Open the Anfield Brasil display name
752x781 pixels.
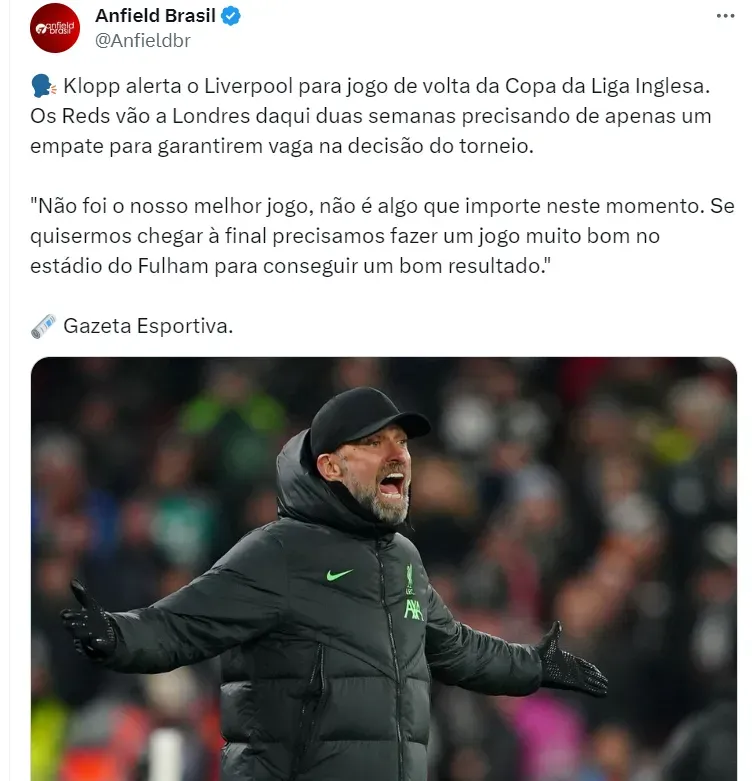tap(155, 16)
